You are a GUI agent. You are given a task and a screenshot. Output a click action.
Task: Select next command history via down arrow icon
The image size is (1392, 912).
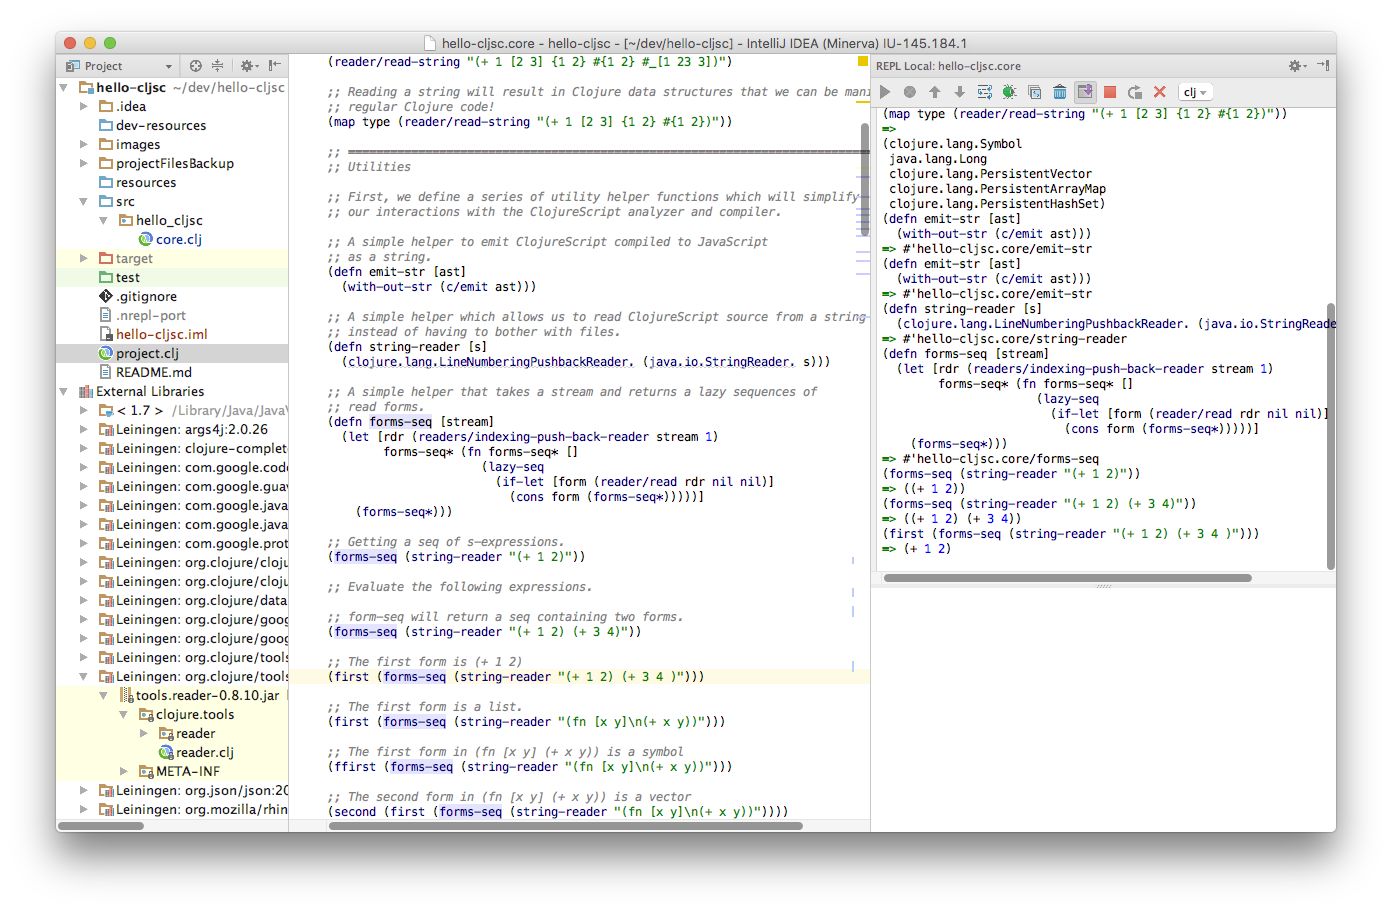pos(960,91)
